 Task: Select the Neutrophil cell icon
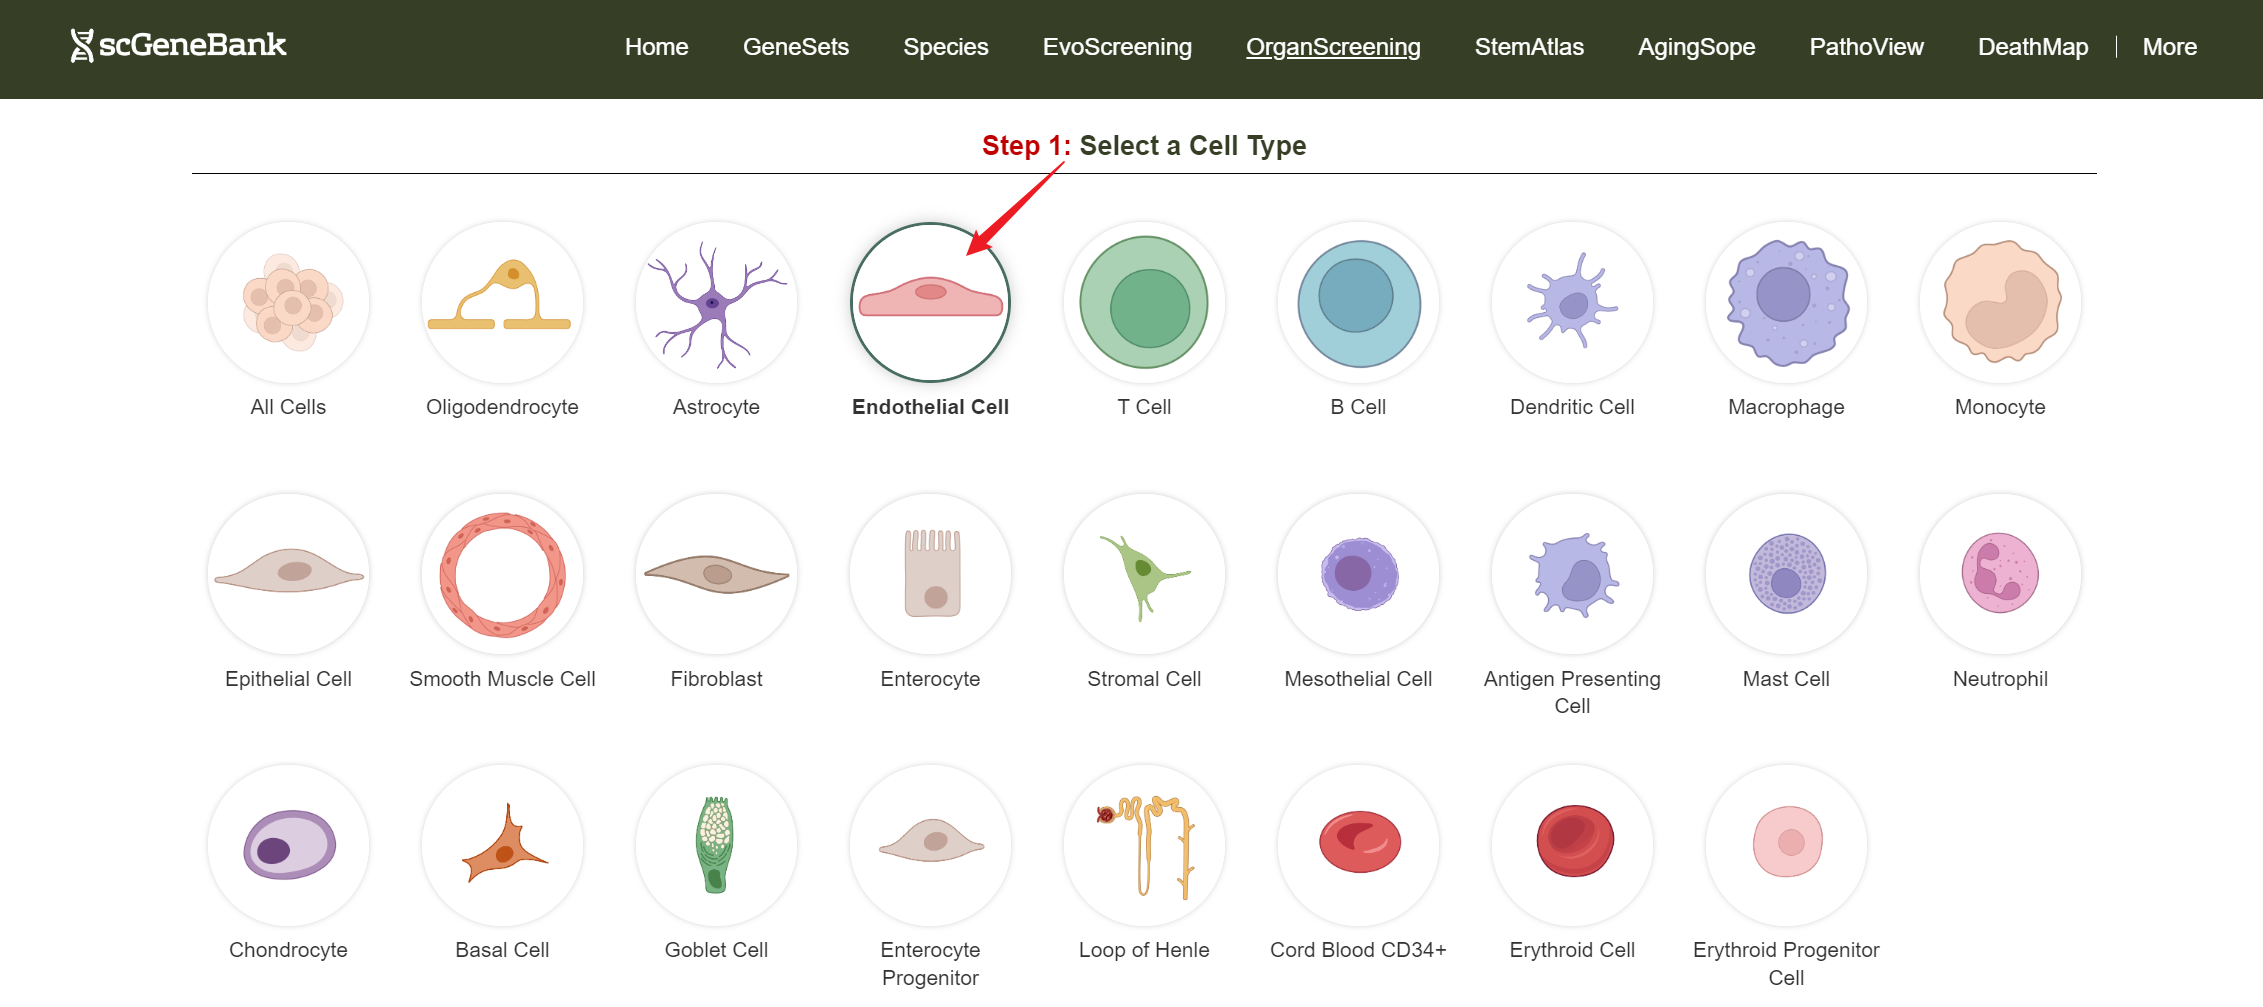pos(2000,575)
